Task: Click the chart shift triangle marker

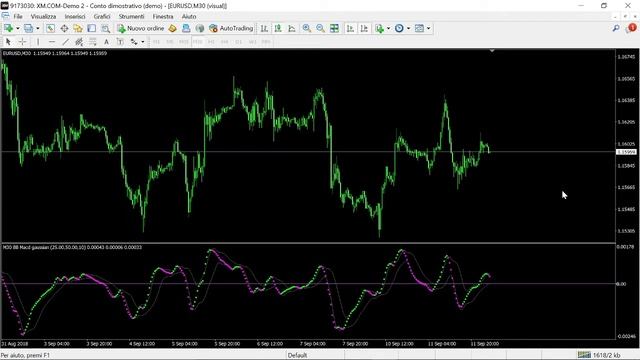Action: (492, 51)
